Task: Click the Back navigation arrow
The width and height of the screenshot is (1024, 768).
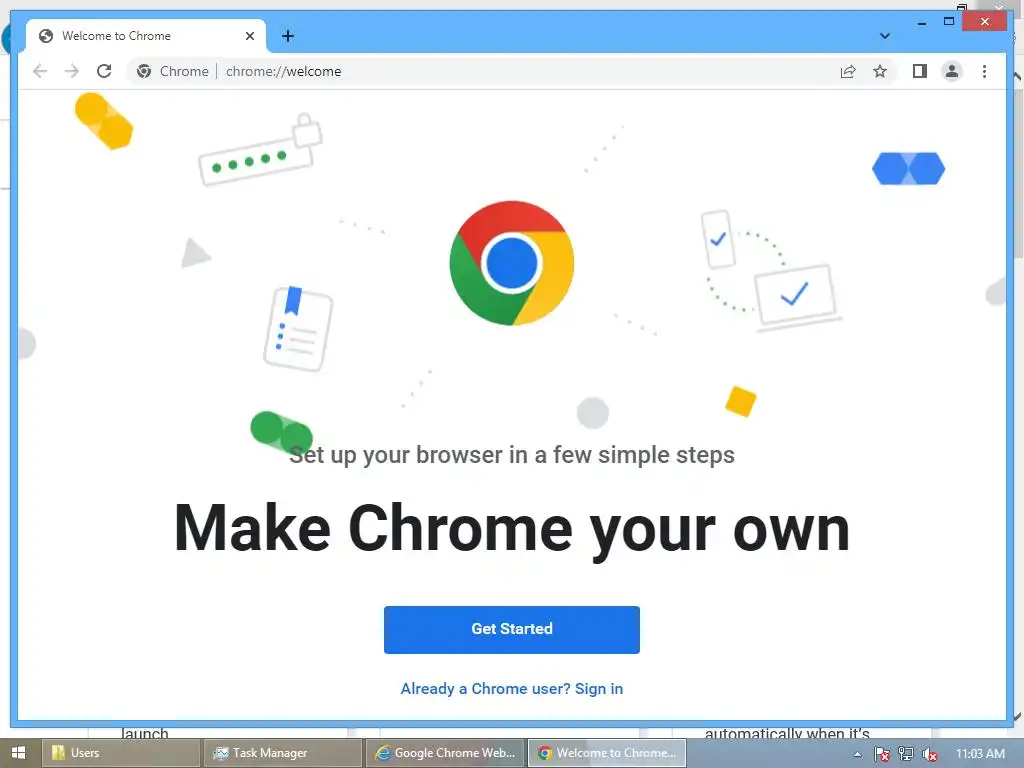Action: [x=40, y=71]
